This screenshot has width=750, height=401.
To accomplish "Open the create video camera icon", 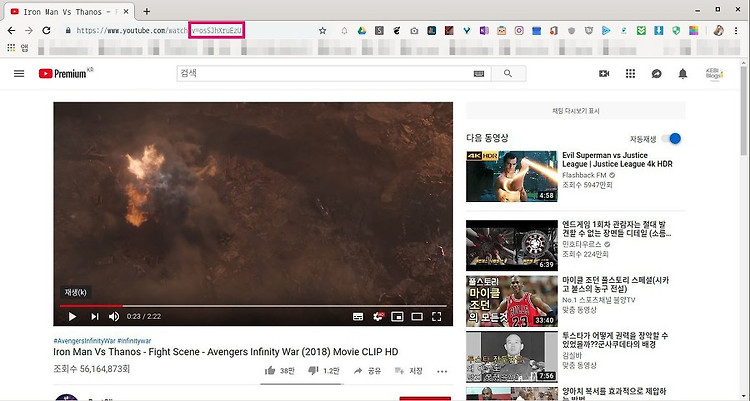I will (604, 74).
